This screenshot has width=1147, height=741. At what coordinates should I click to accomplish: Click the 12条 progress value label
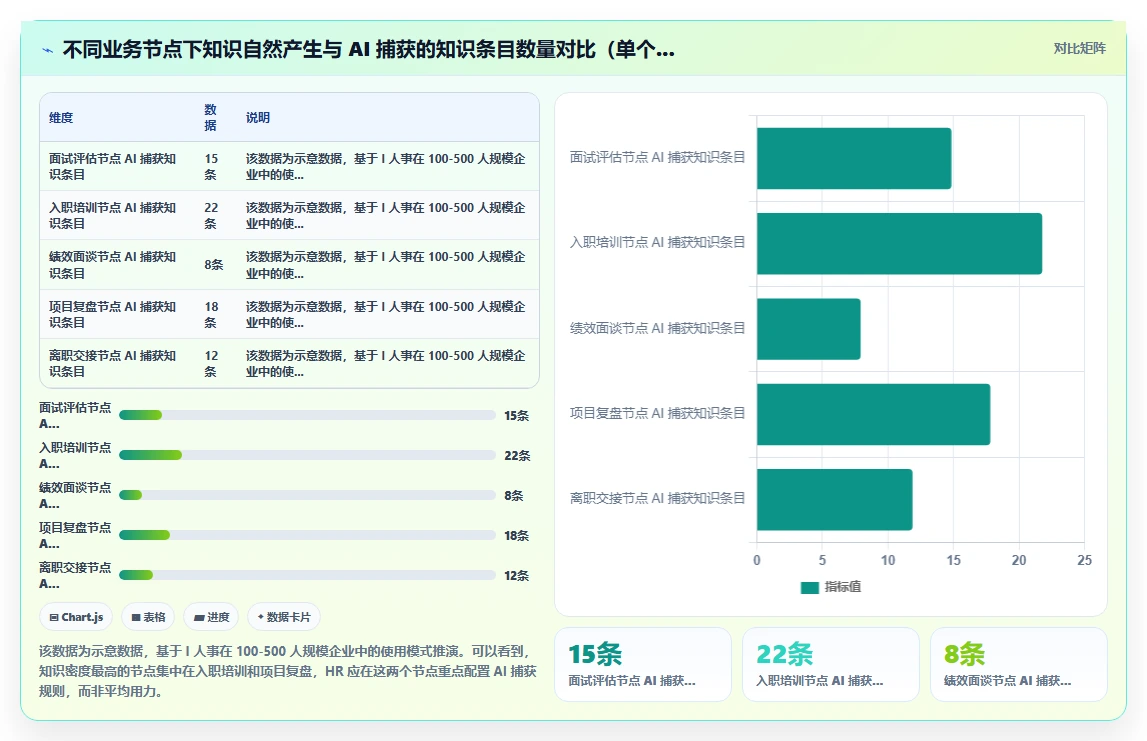click(x=516, y=576)
